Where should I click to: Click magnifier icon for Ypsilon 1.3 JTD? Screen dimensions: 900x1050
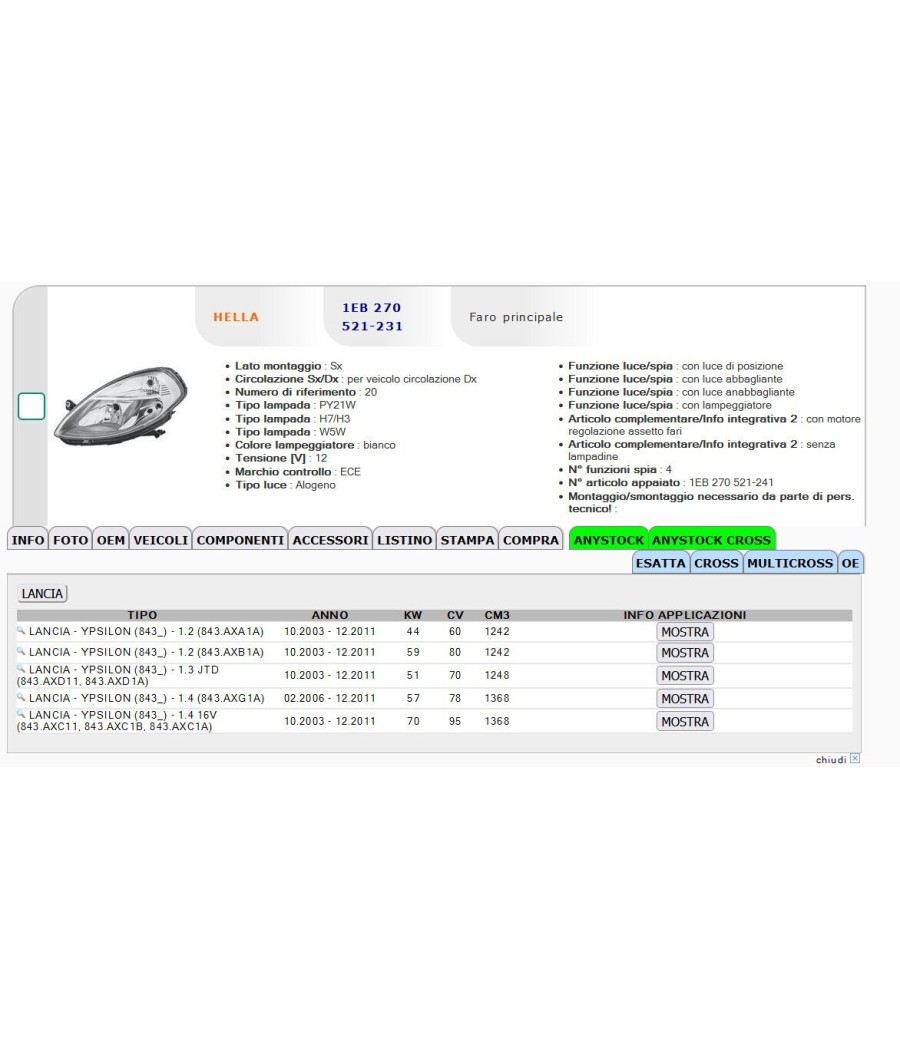coord(21,668)
